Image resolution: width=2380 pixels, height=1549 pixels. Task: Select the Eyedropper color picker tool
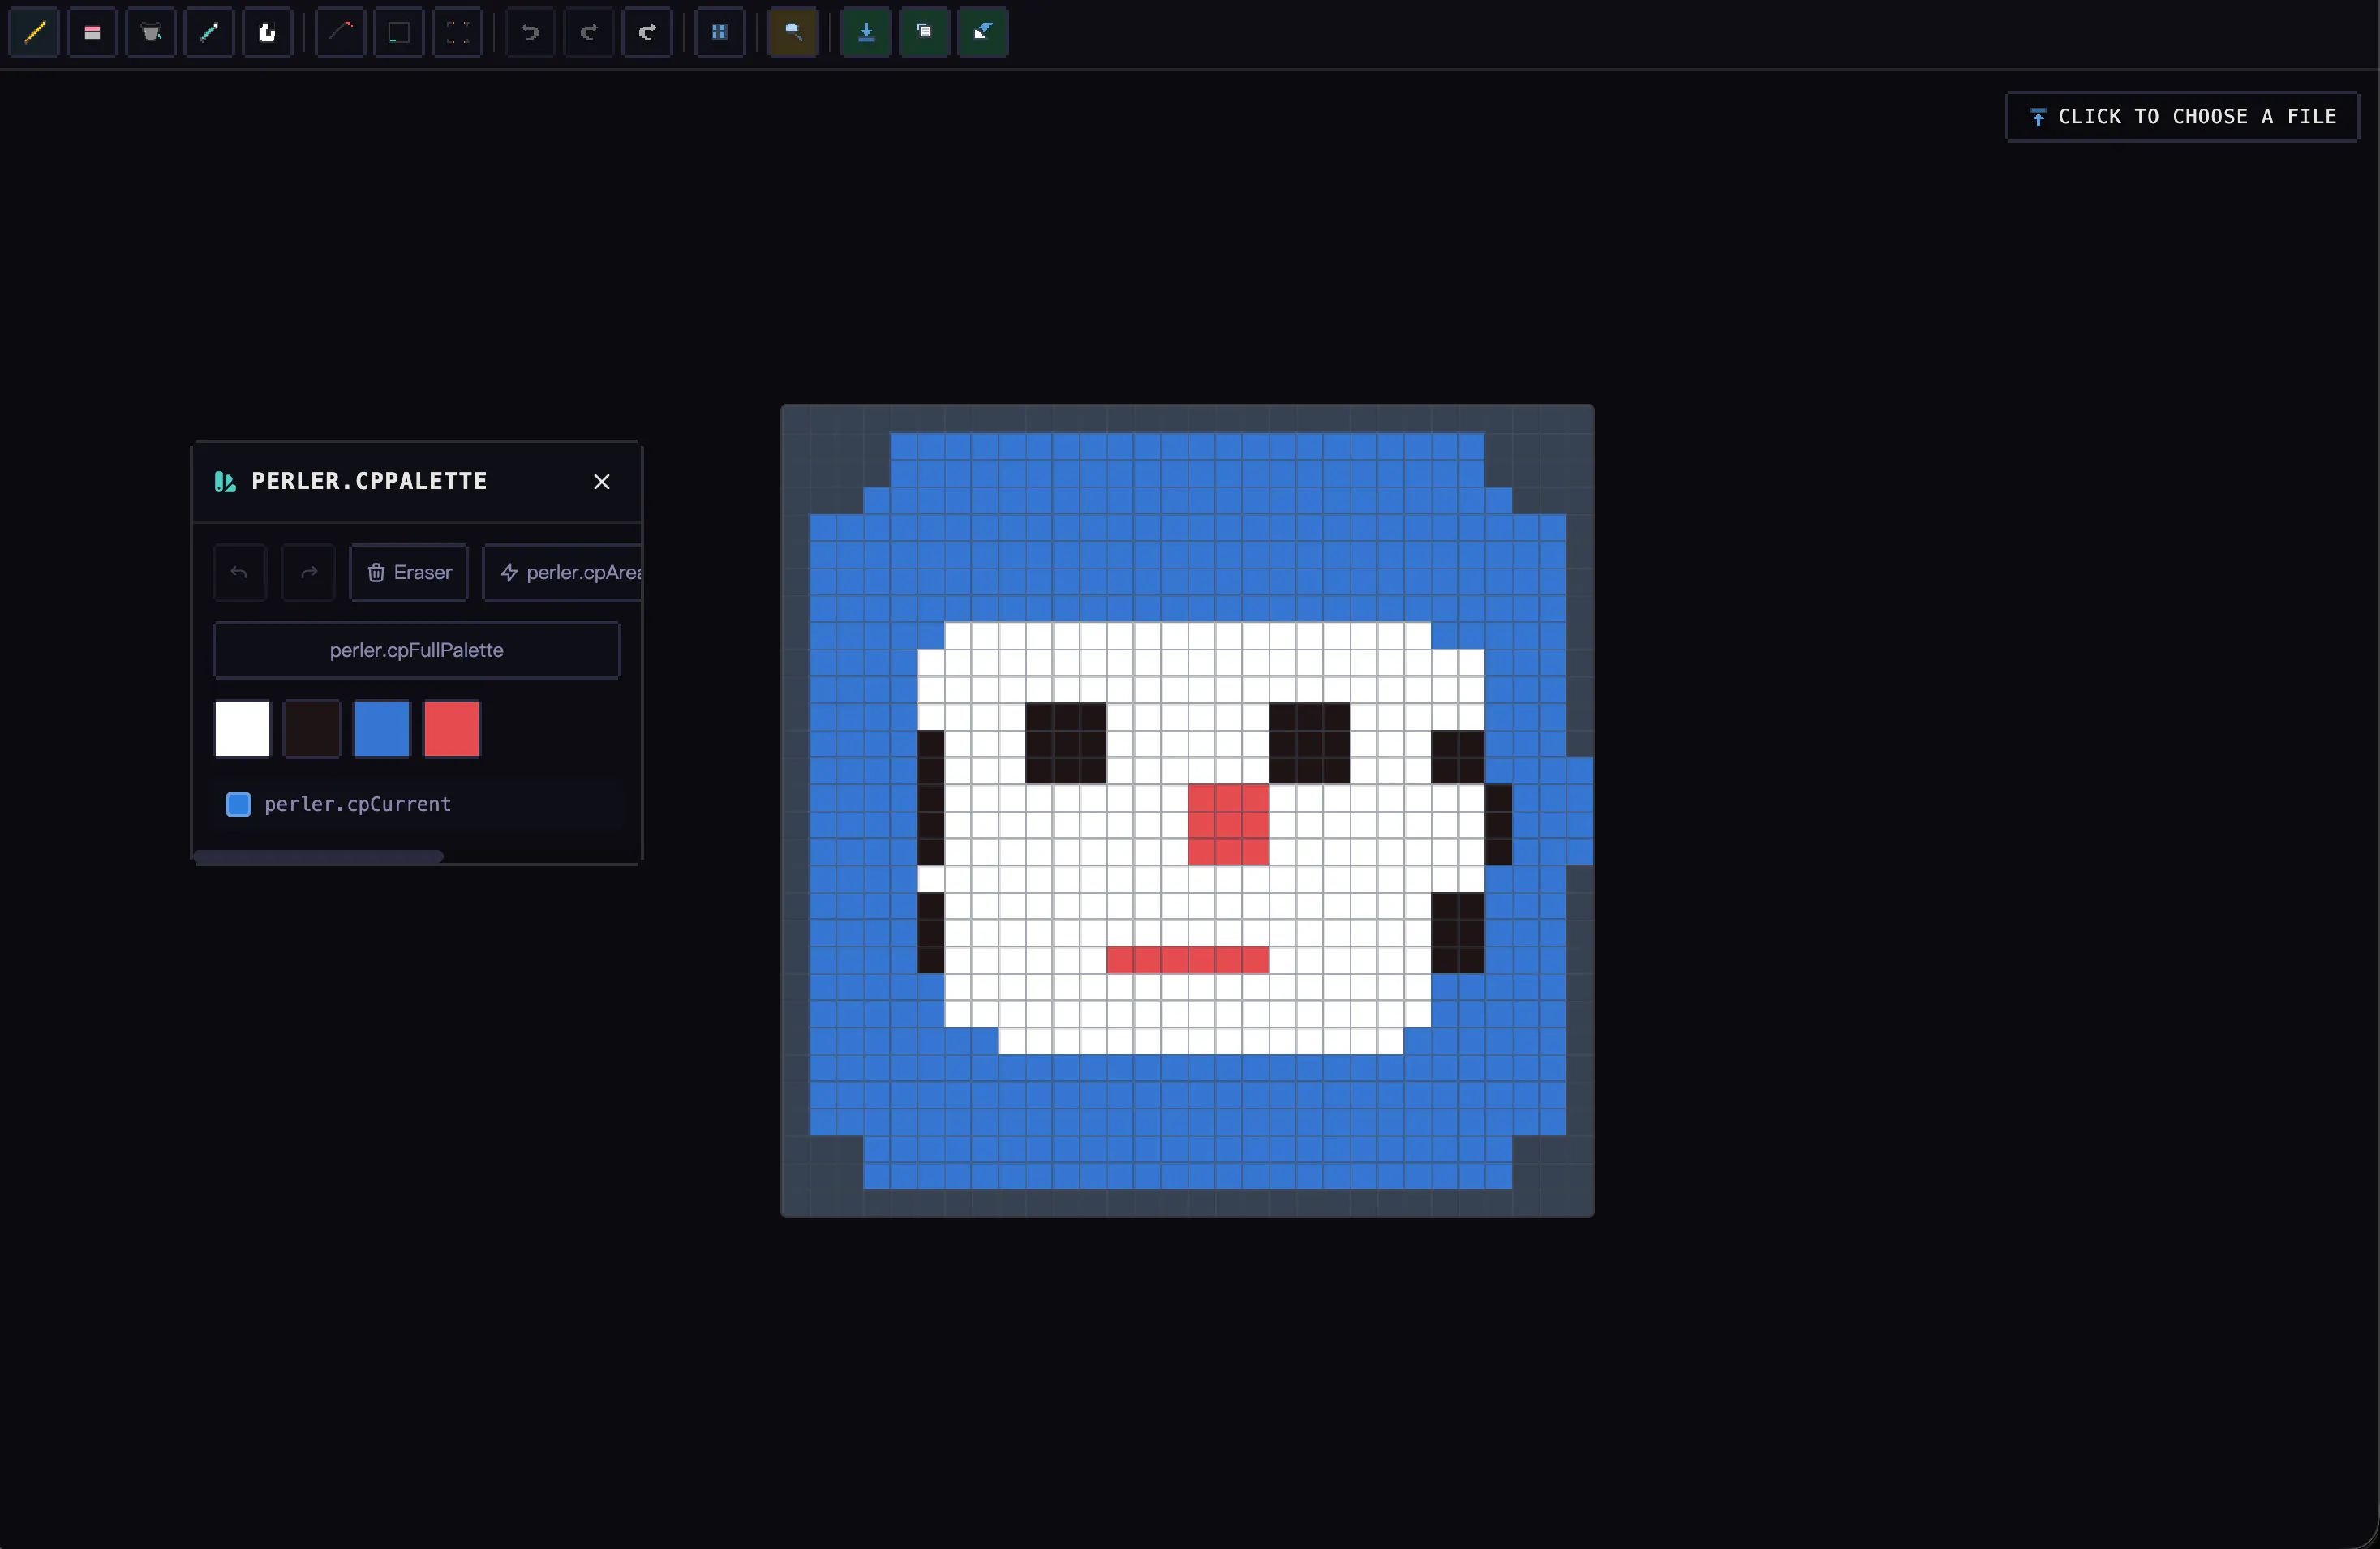click(x=209, y=32)
